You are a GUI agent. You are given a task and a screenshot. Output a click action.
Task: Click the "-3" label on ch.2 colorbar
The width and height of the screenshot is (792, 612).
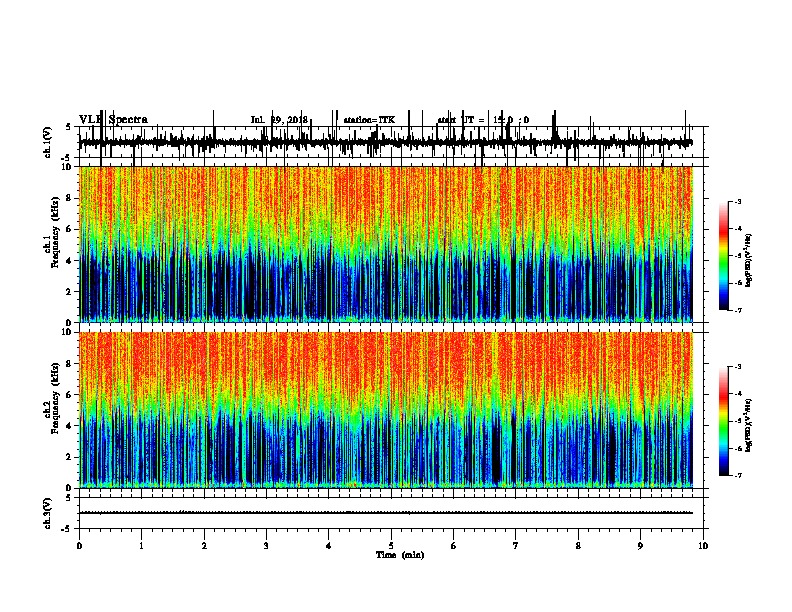point(738,367)
